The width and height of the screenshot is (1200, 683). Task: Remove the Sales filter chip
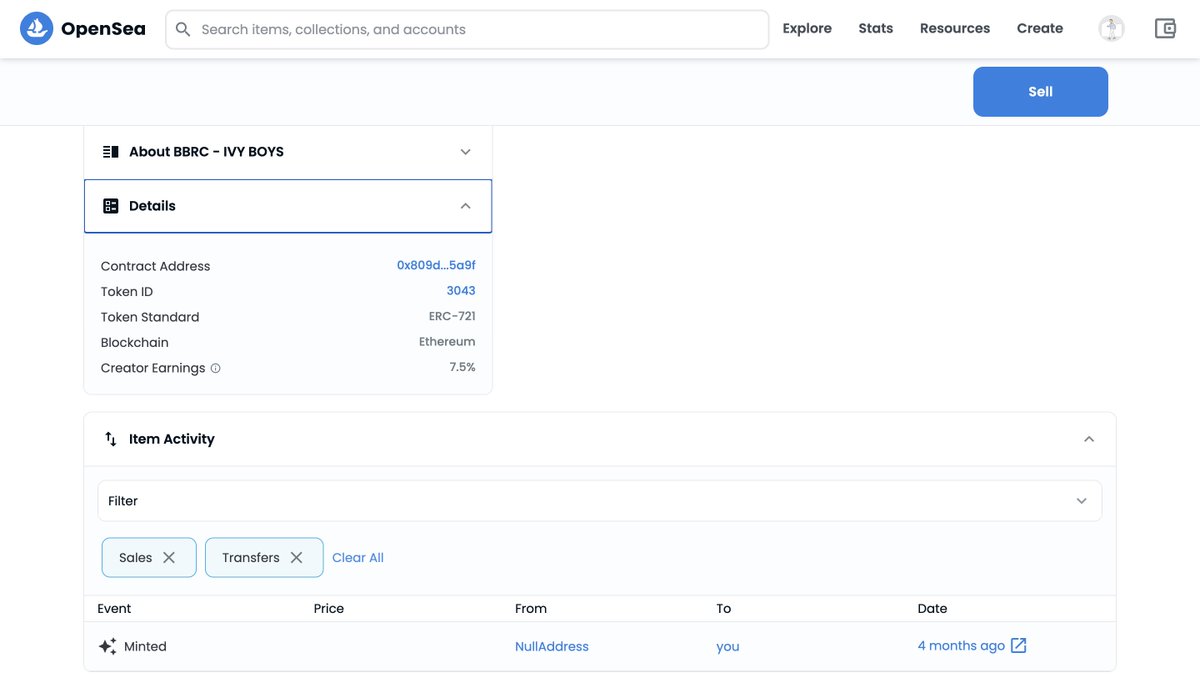(169, 558)
